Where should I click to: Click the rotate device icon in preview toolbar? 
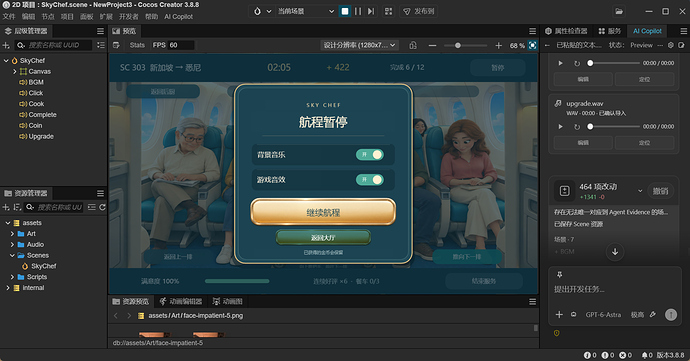413,45
